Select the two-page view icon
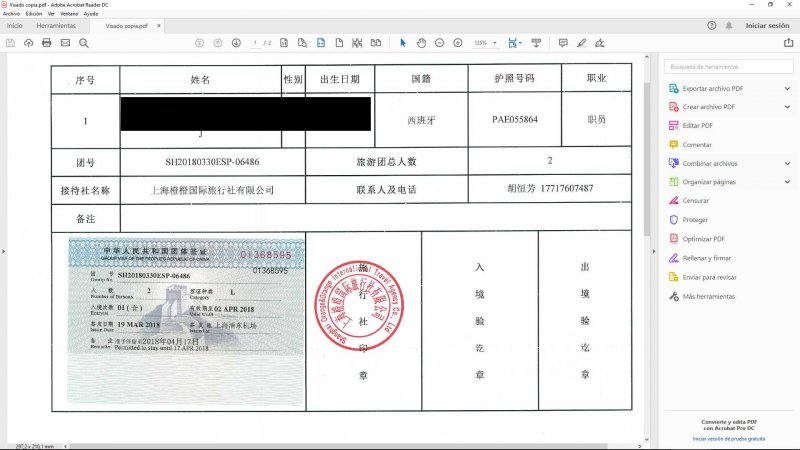800x450 pixels. 376,43
